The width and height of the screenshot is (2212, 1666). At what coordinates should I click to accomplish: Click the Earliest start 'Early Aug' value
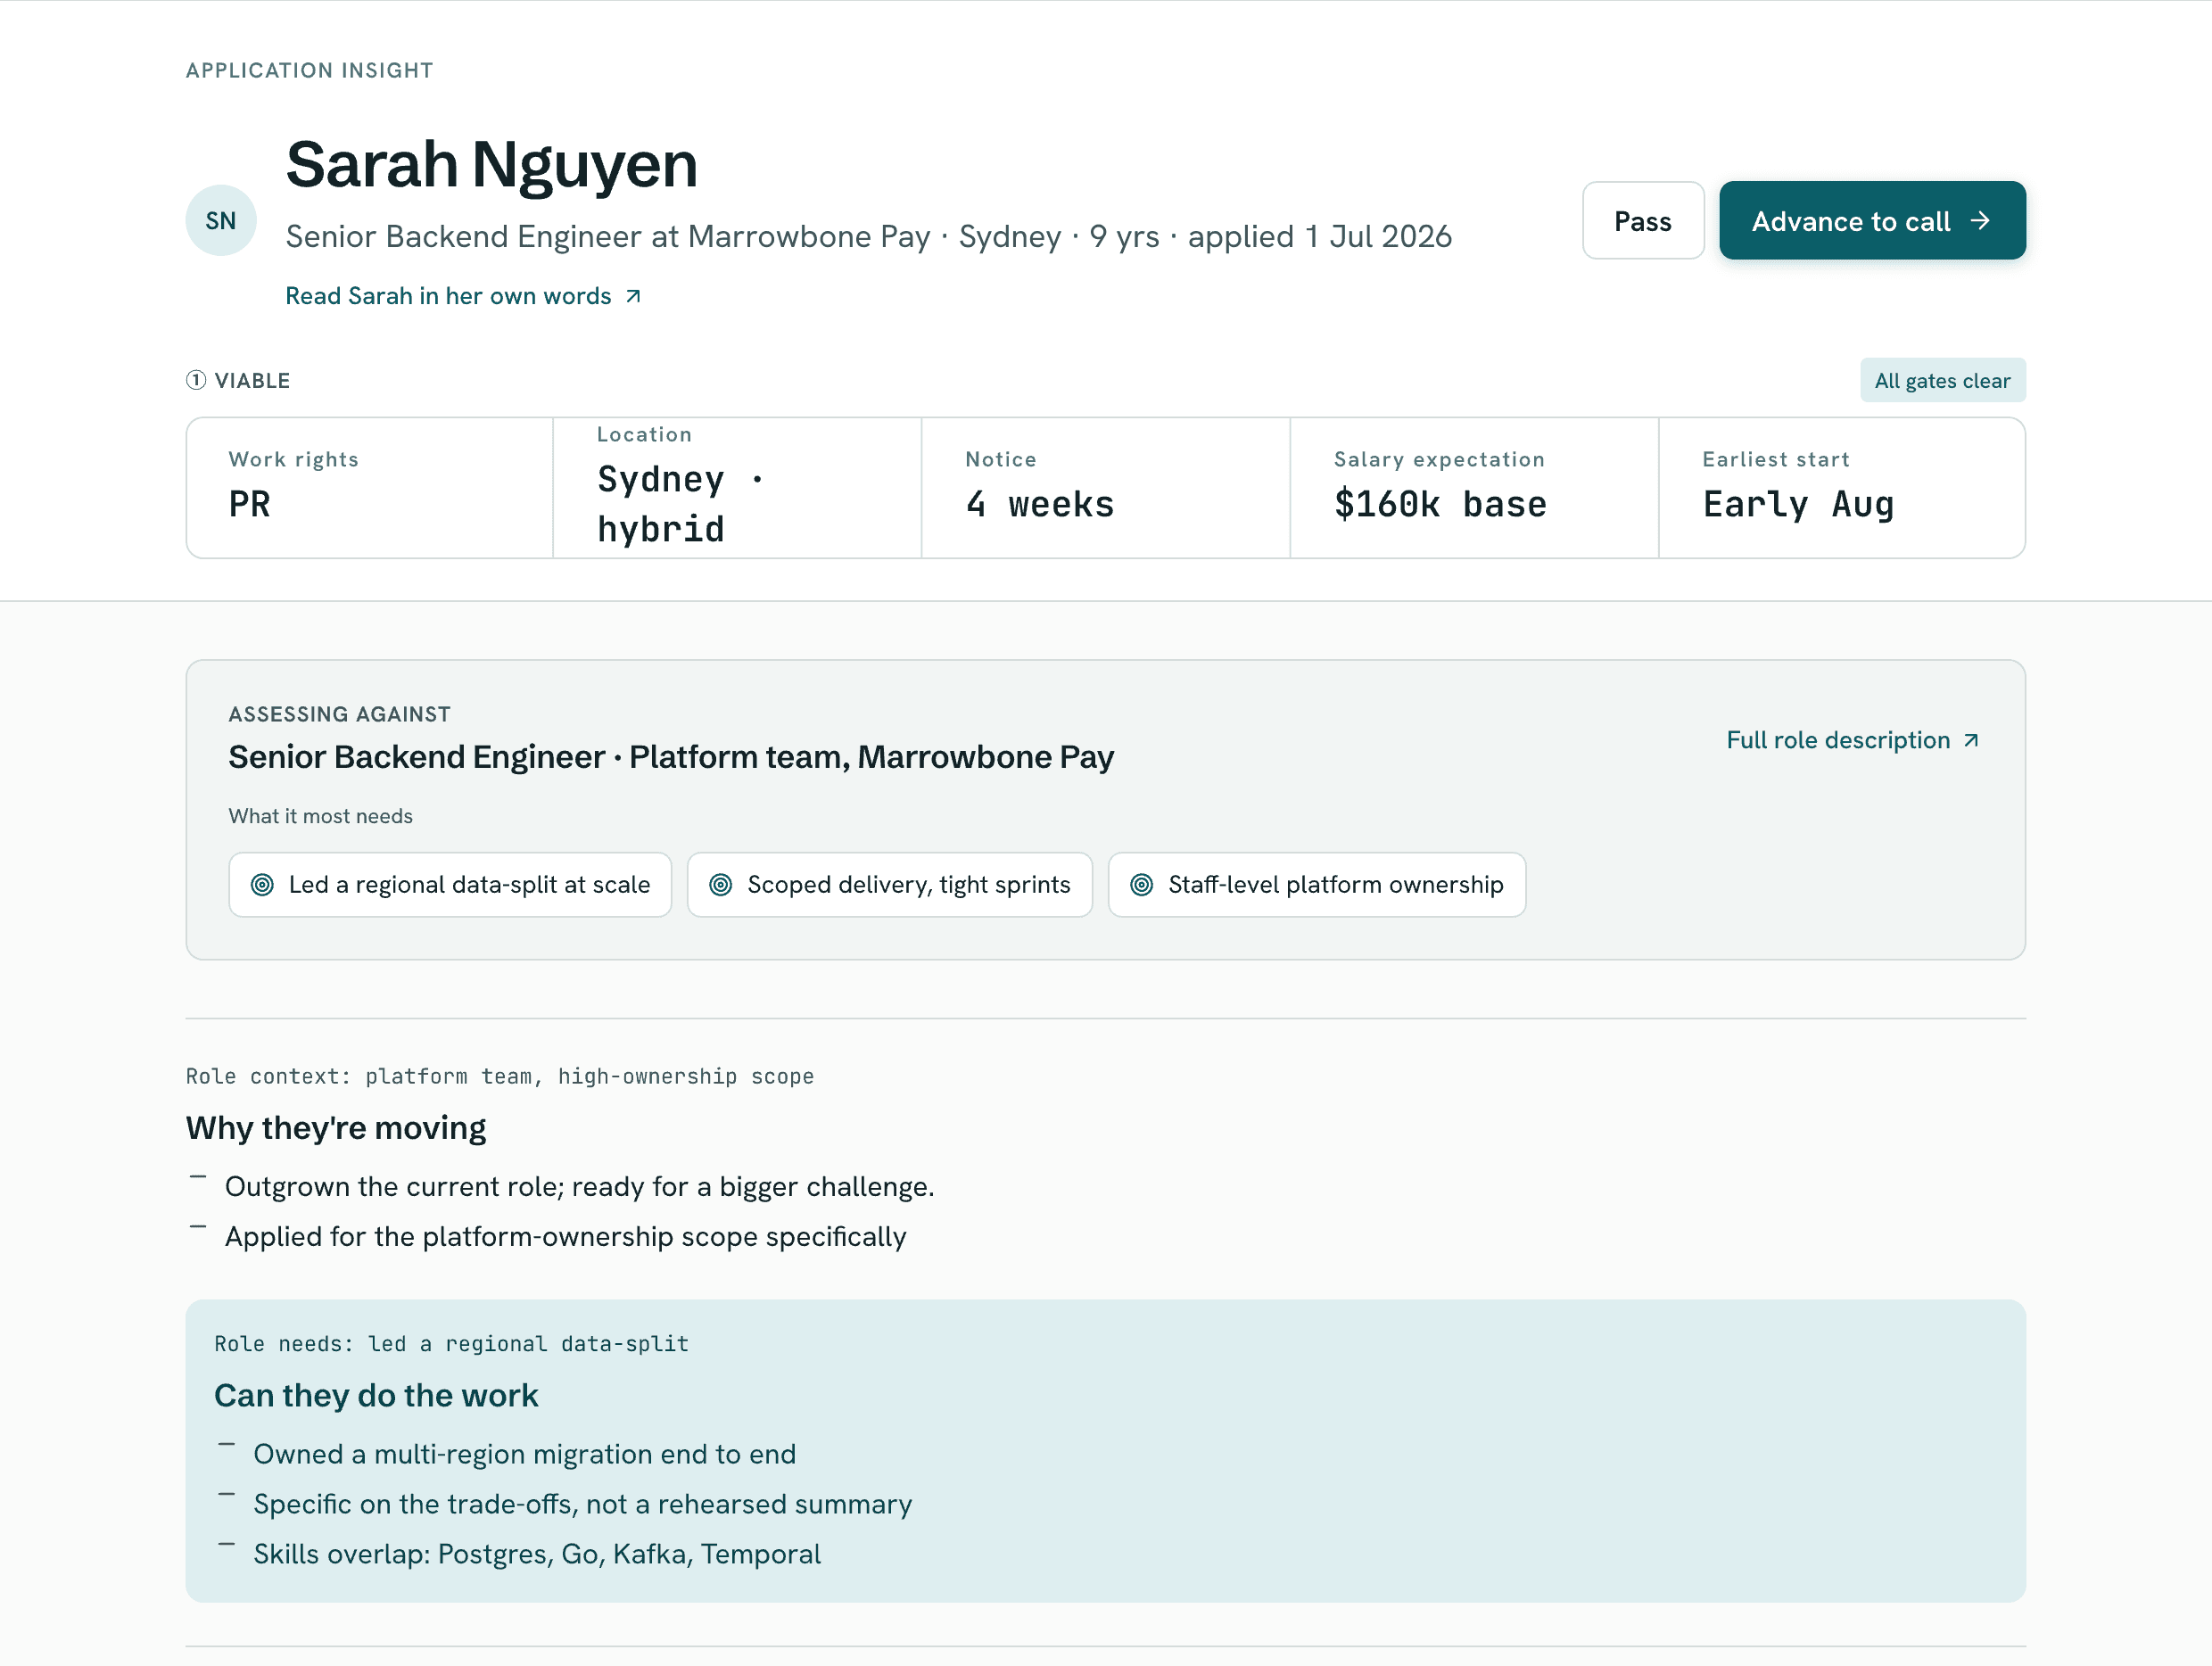(1798, 505)
